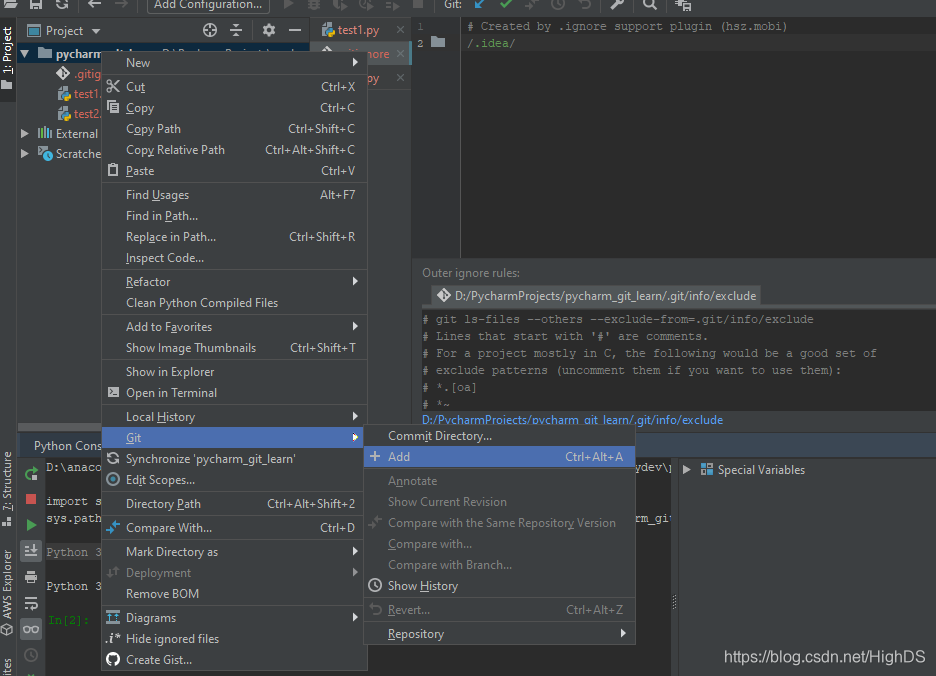Hide the Project panel with minus icon
936x676 pixels.
(x=295, y=30)
